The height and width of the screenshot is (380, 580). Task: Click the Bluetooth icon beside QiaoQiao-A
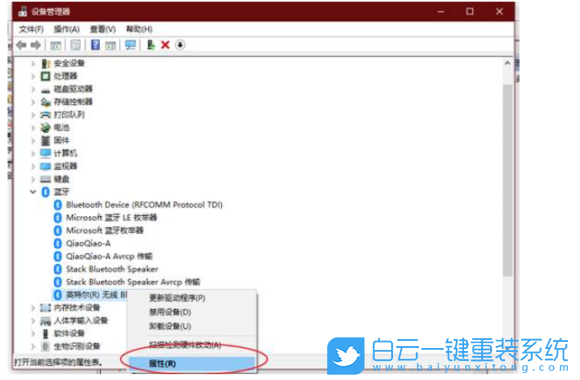click(58, 243)
